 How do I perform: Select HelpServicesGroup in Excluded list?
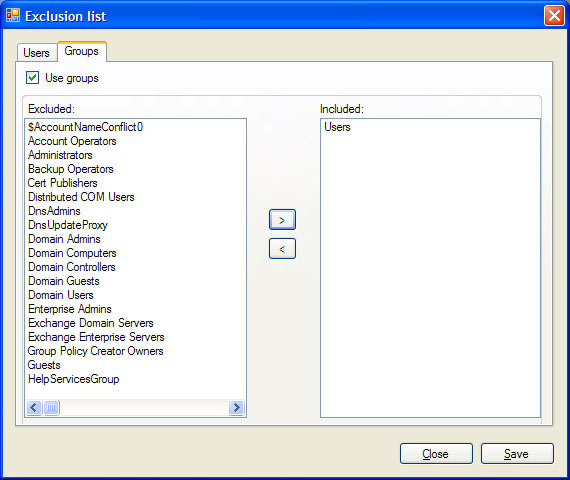click(74, 379)
